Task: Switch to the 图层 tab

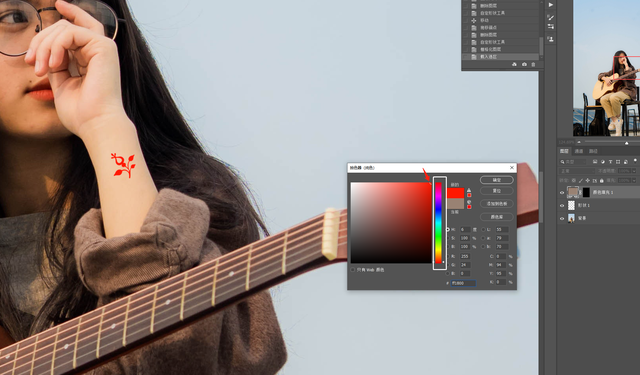Action: [x=564, y=151]
